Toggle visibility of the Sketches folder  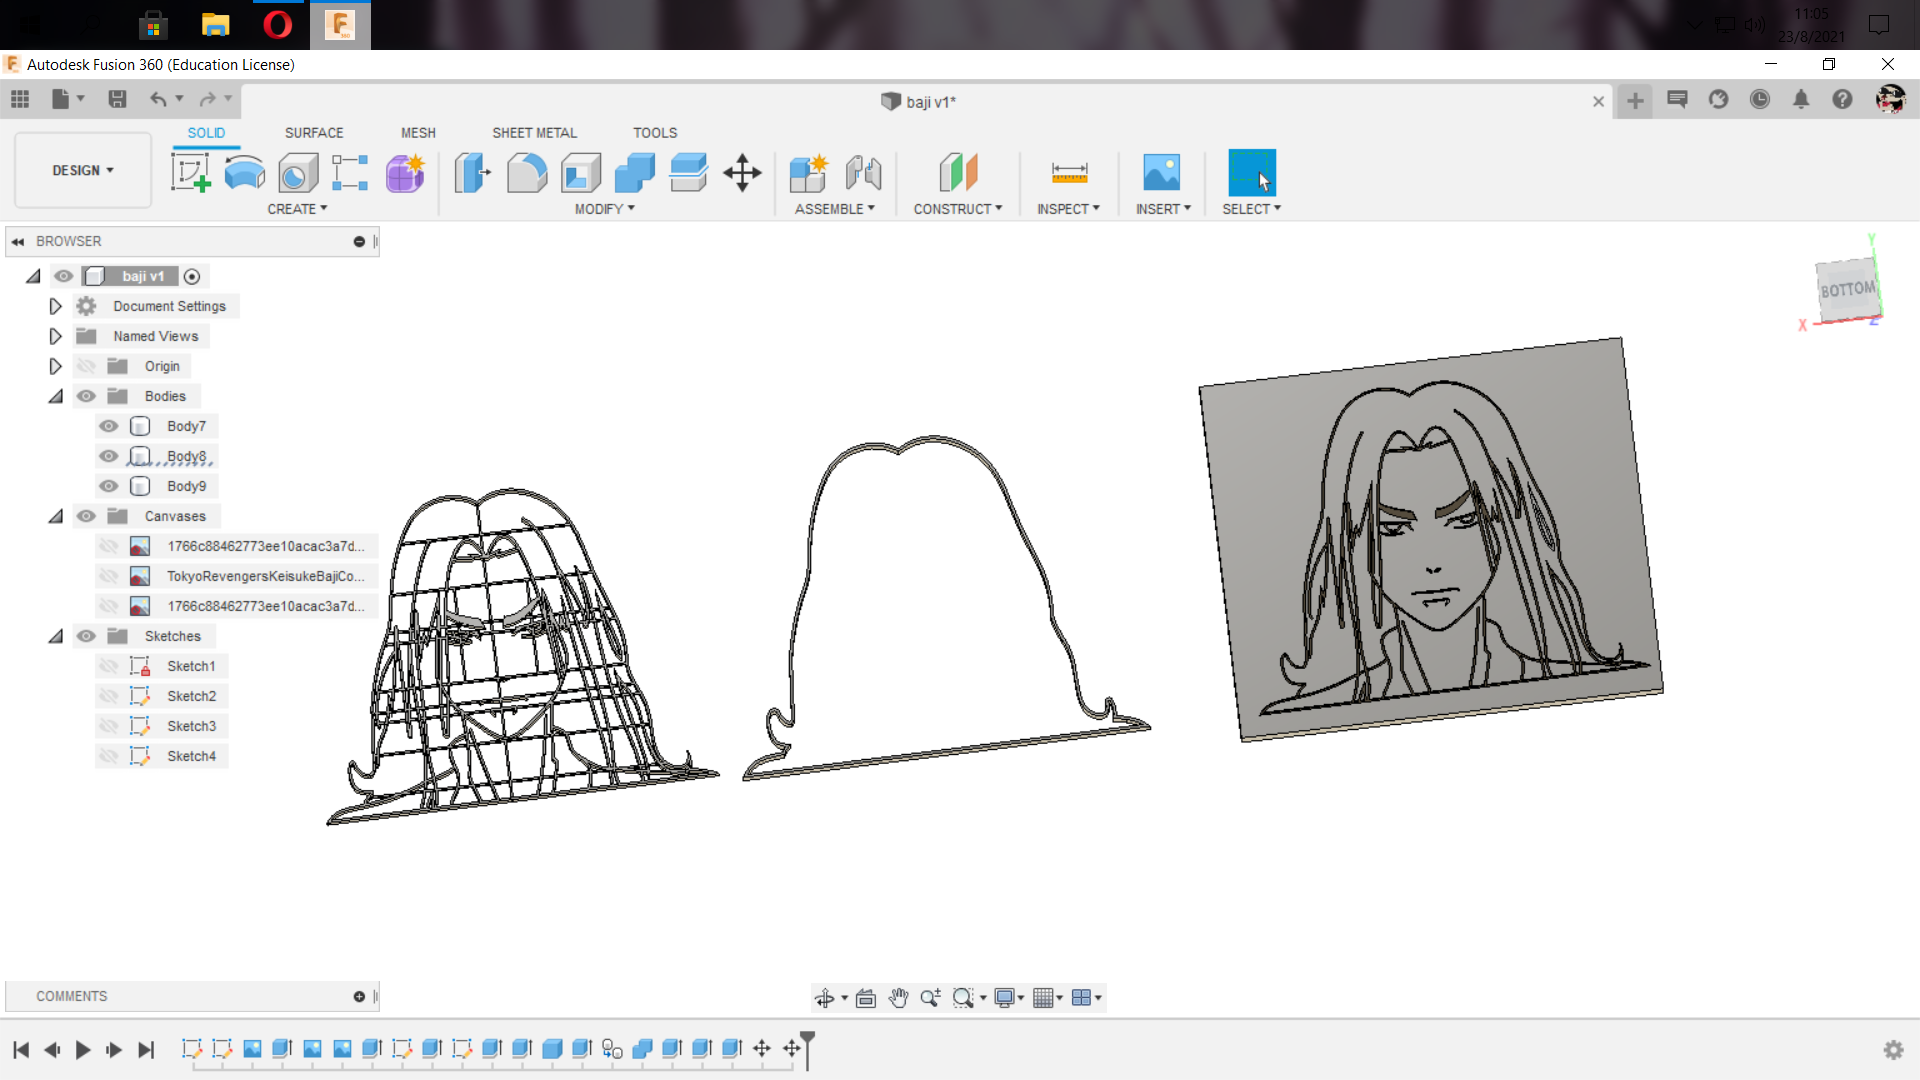[86, 636]
